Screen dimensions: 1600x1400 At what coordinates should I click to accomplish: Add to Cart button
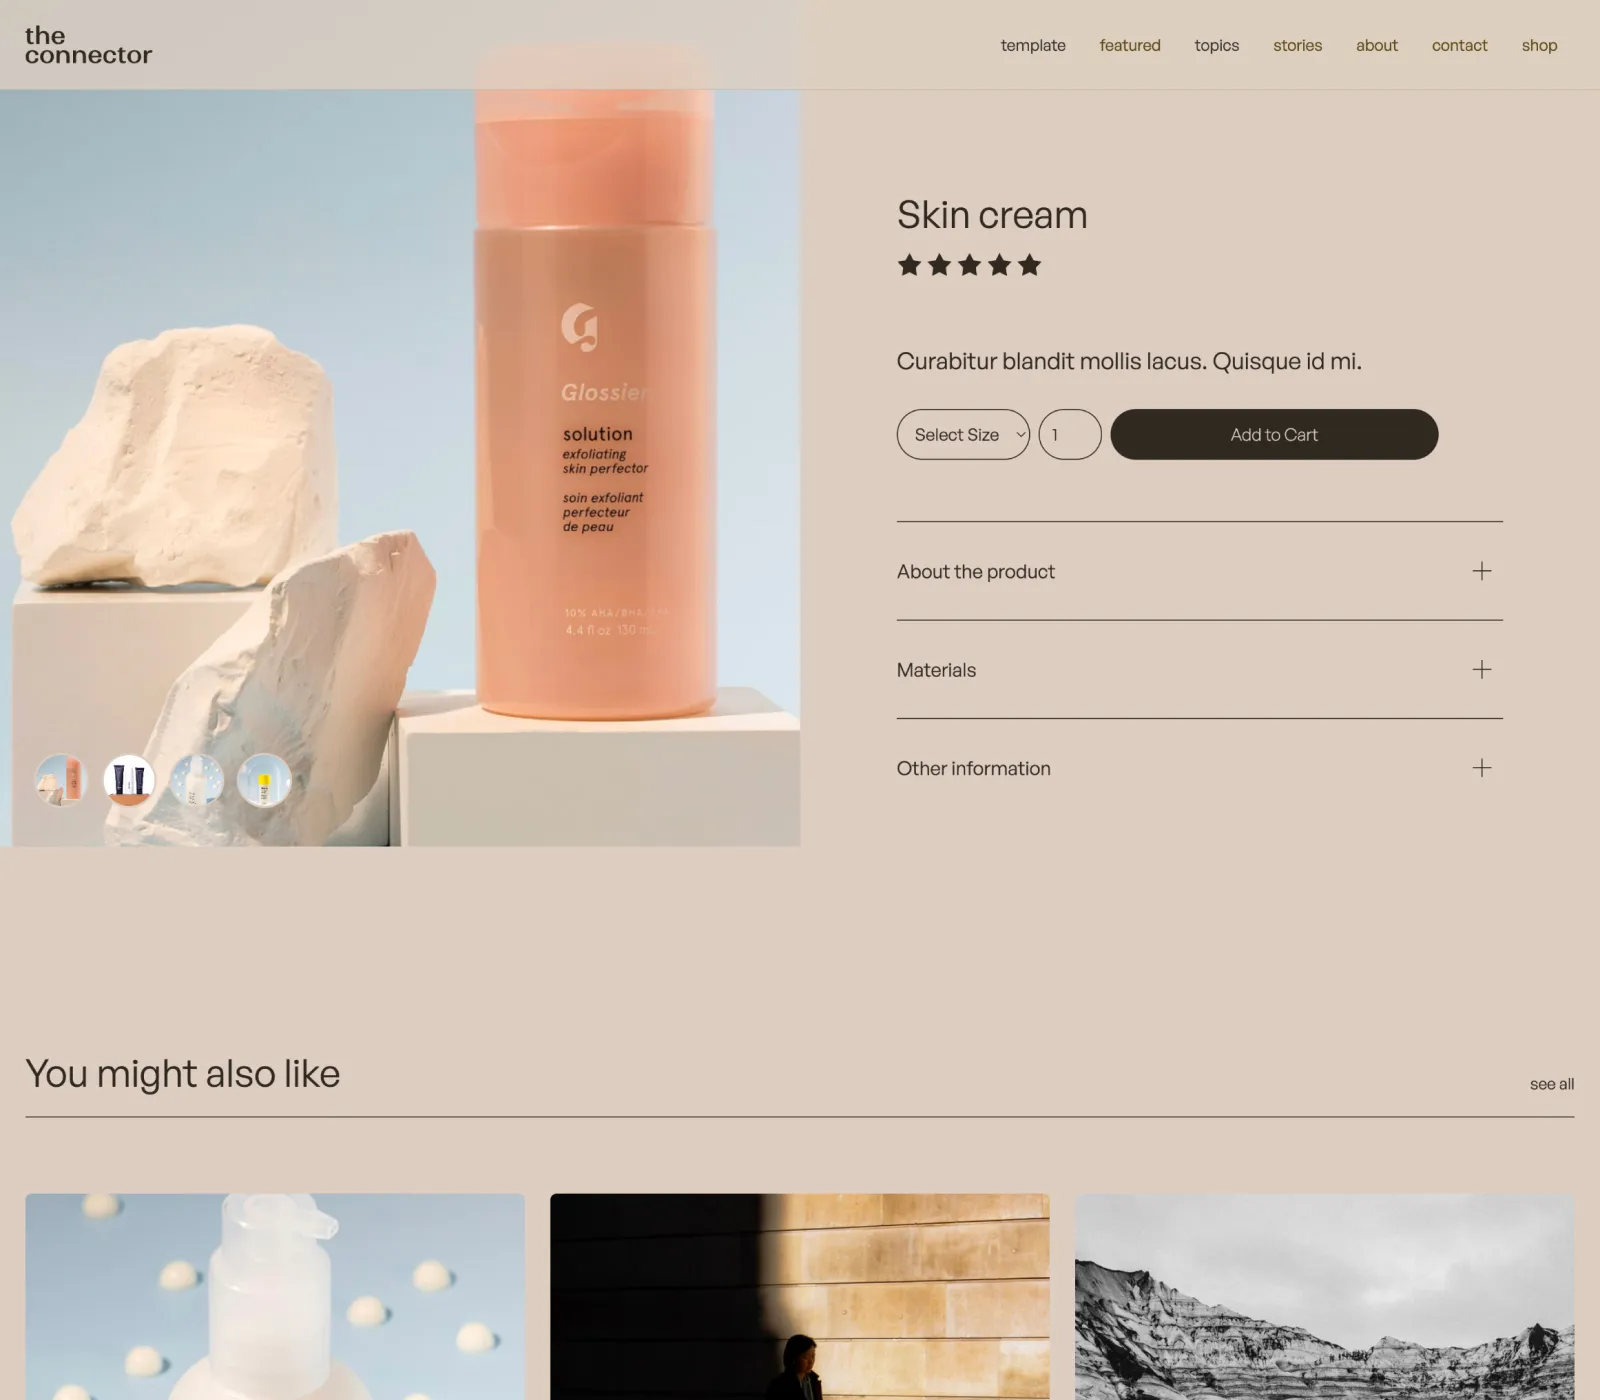1274,434
